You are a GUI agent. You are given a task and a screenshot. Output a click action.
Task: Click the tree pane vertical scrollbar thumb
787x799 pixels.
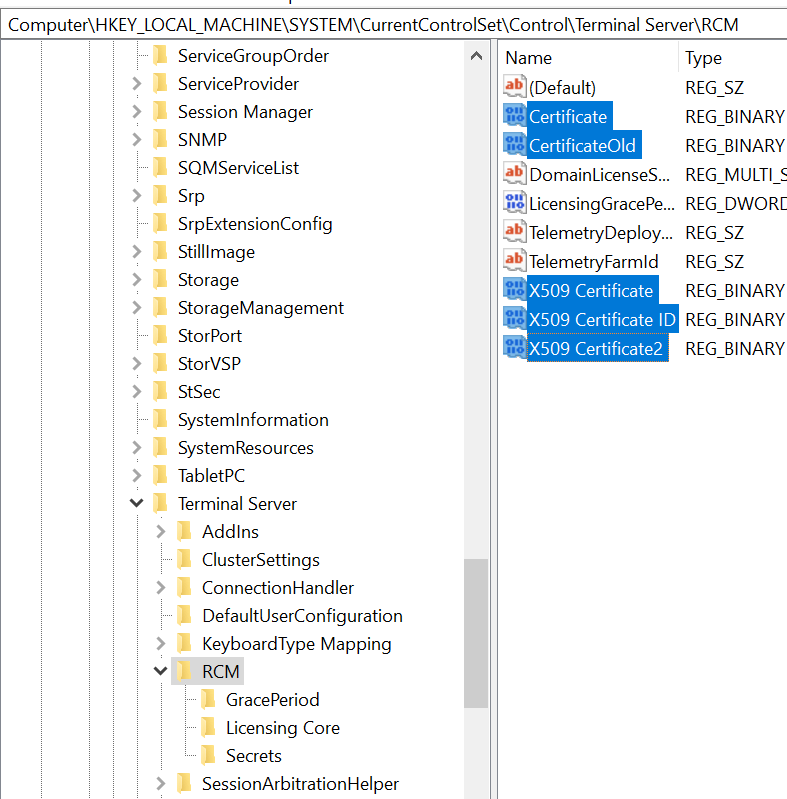476,633
